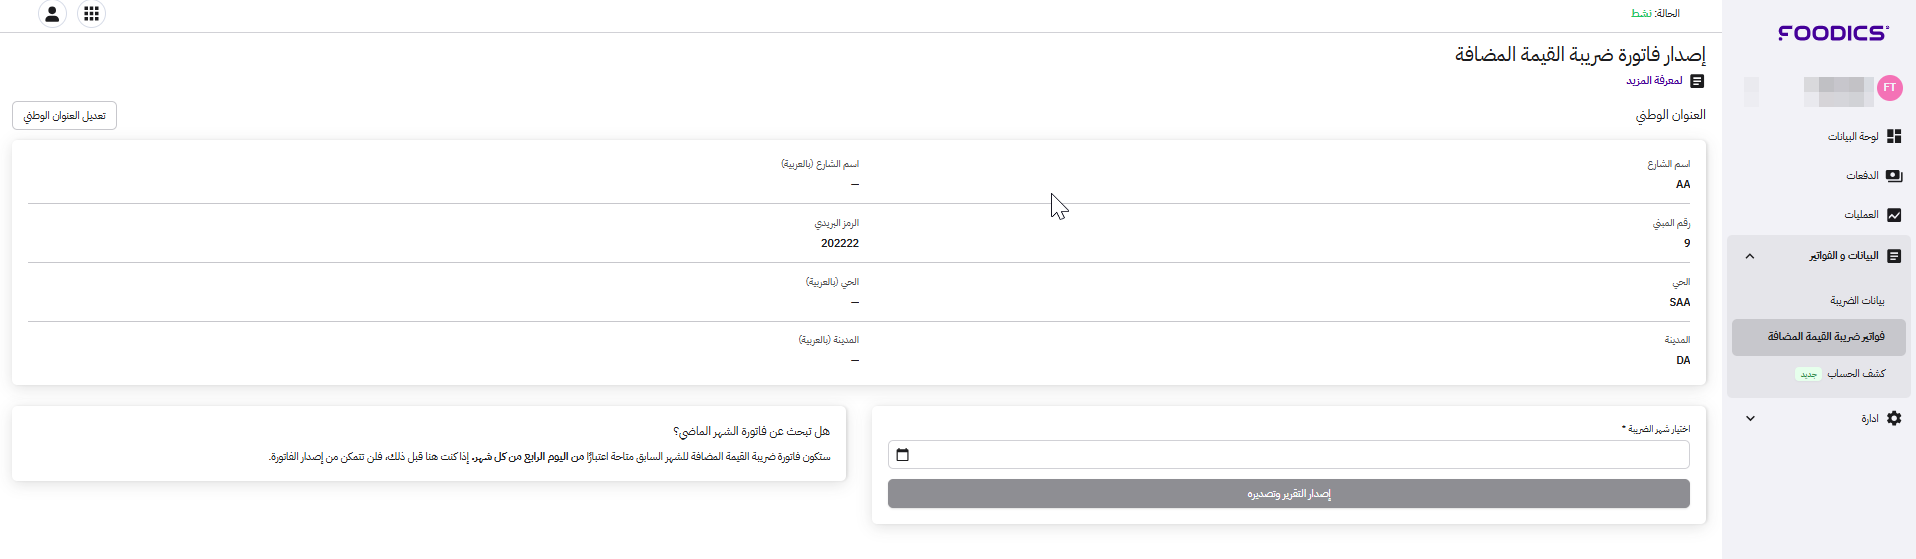Image resolution: width=1916 pixels, height=559 pixels.
Task: Click the تعديل العنوان الوطني button
Action: (x=65, y=116)
